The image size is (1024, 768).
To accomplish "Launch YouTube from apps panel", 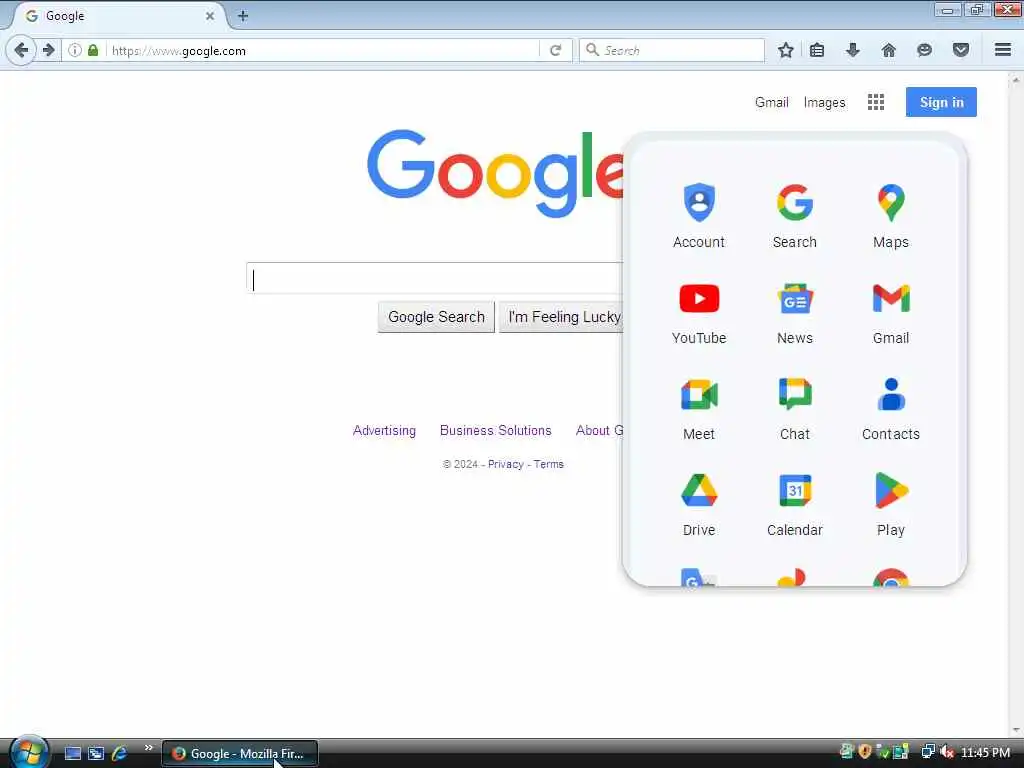I will tap(699, 312).
